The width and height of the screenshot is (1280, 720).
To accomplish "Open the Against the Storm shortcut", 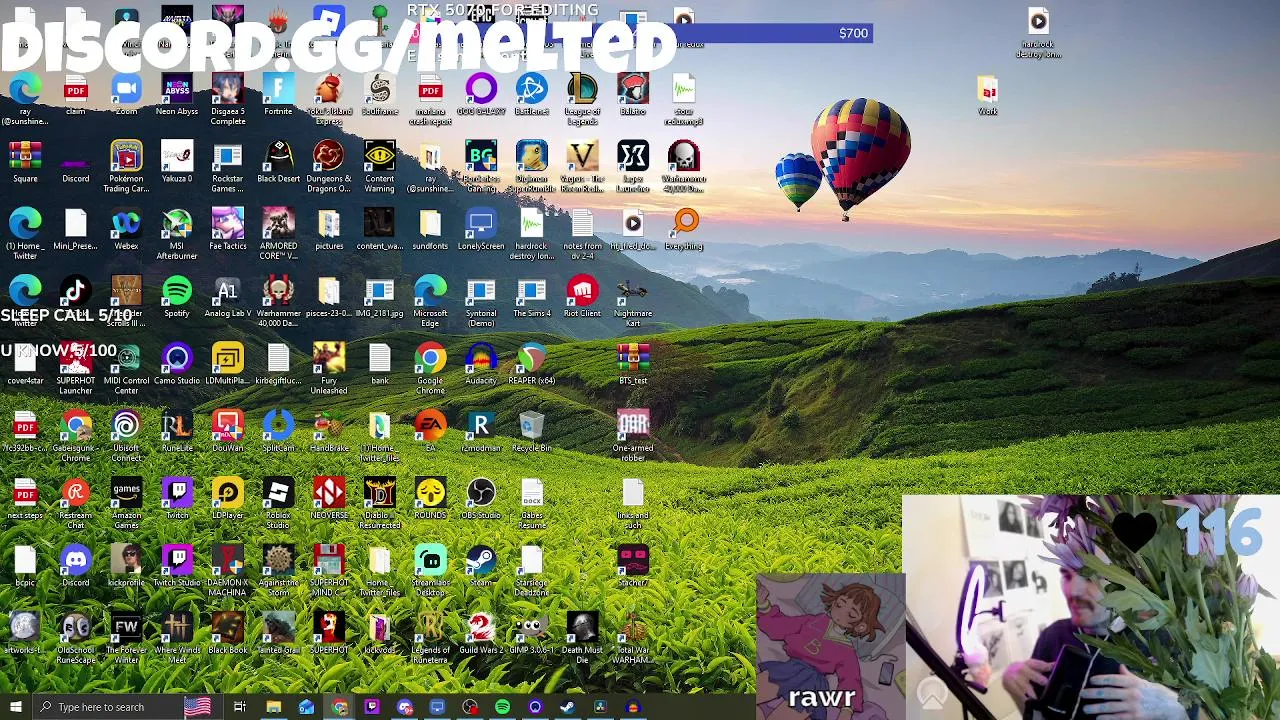I will [278, 569].
